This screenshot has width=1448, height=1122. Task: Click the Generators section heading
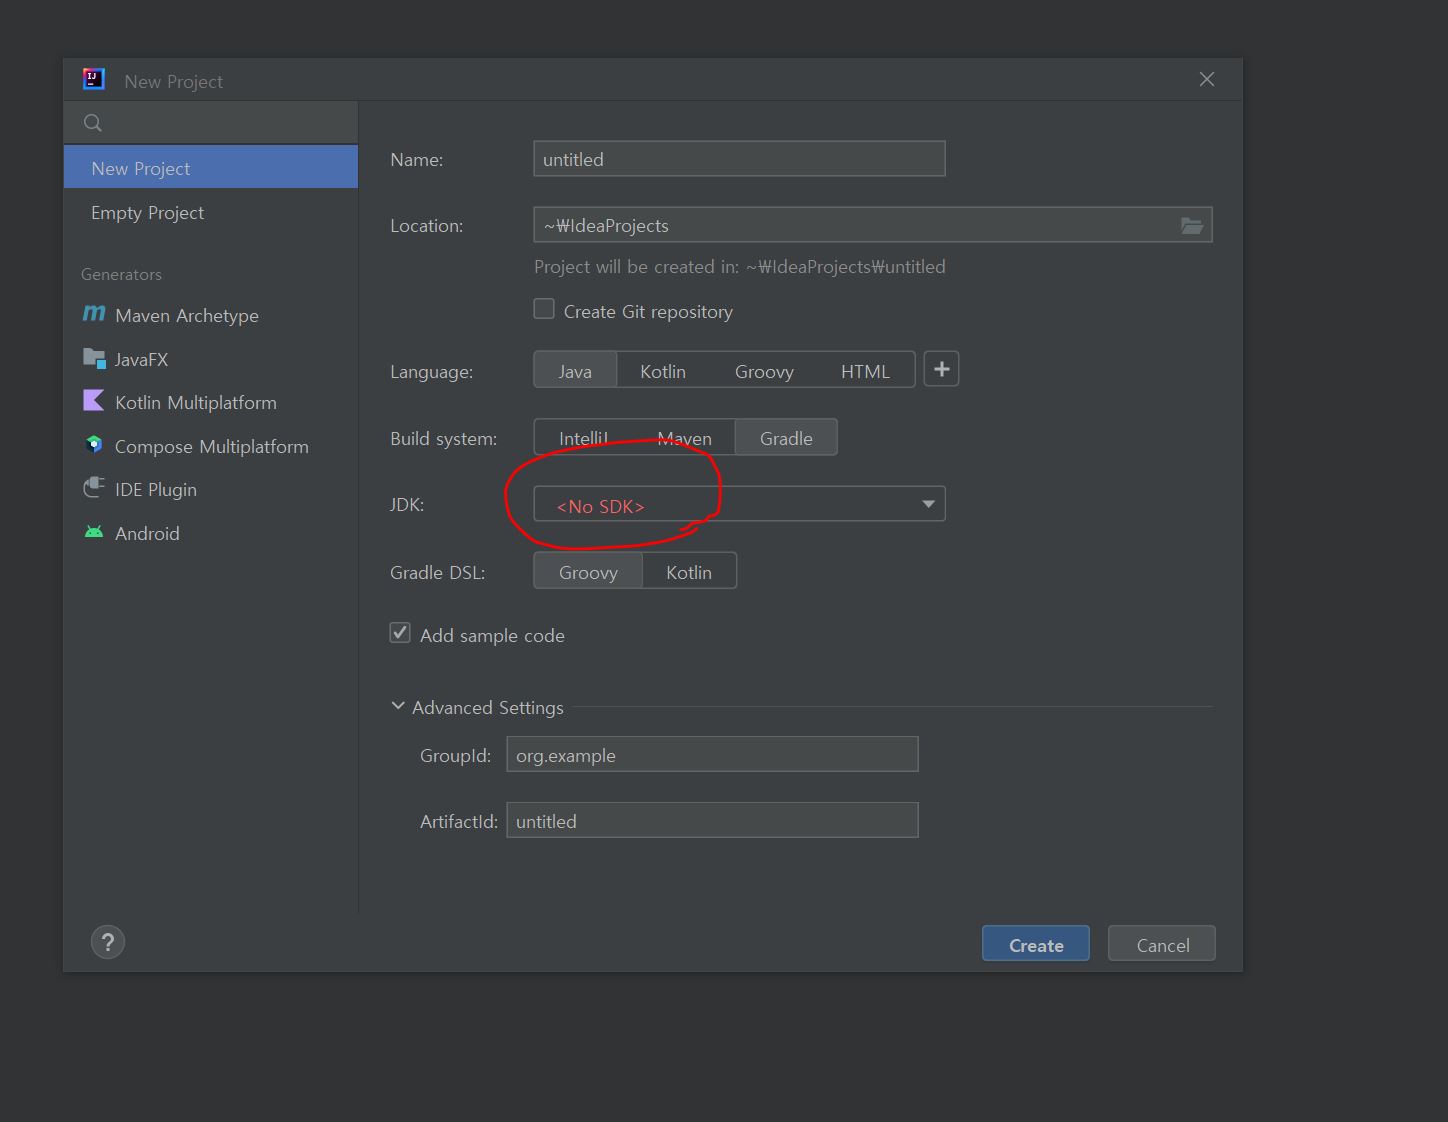121,274
